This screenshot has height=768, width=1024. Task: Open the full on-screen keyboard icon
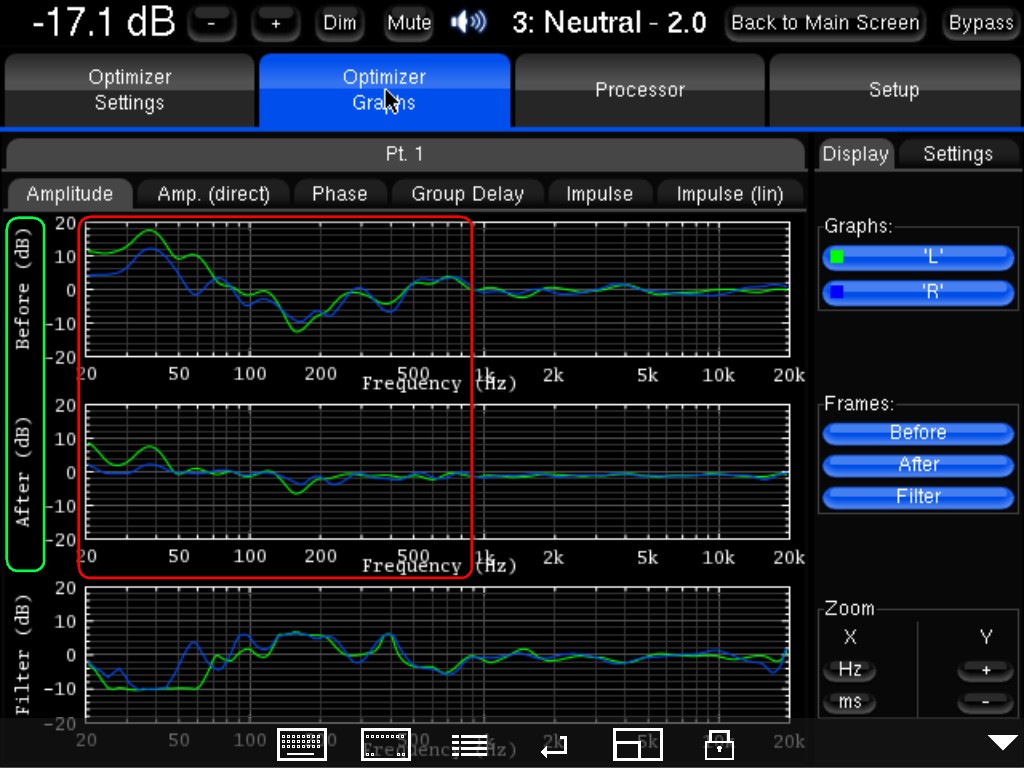pos(302,744)
